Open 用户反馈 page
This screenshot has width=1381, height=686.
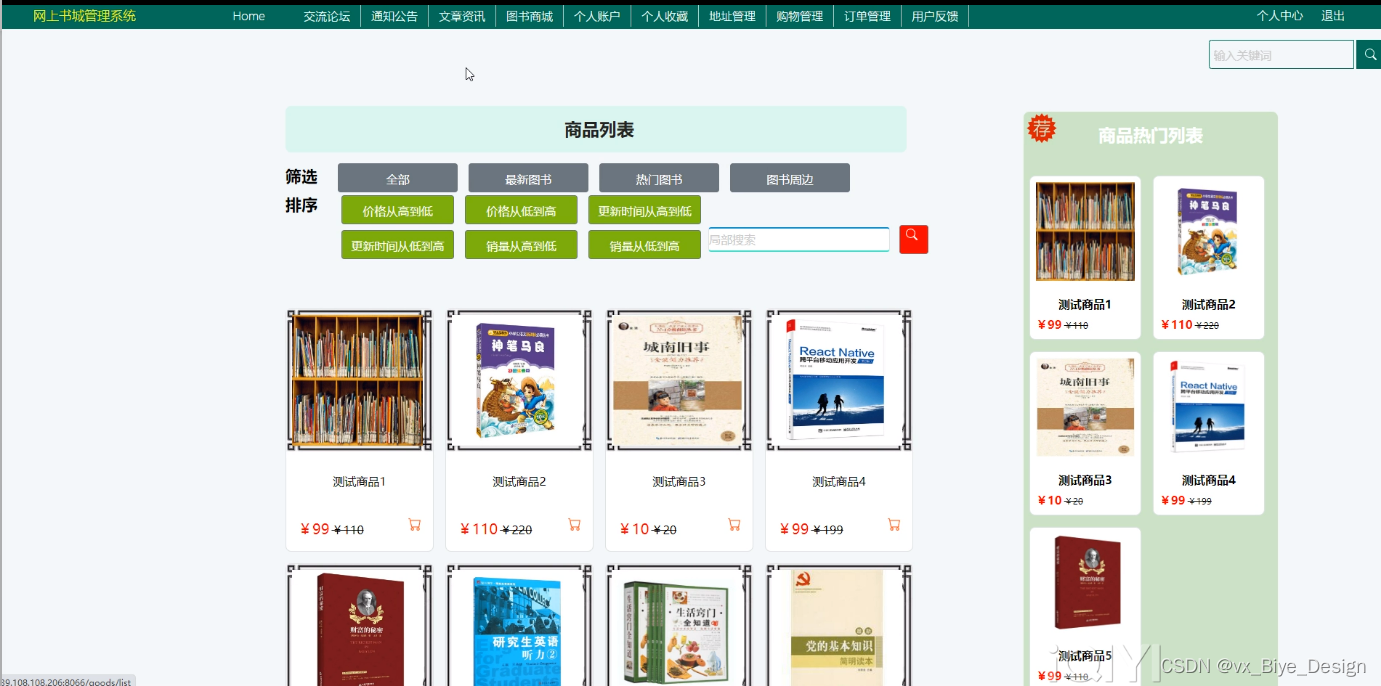934,16
